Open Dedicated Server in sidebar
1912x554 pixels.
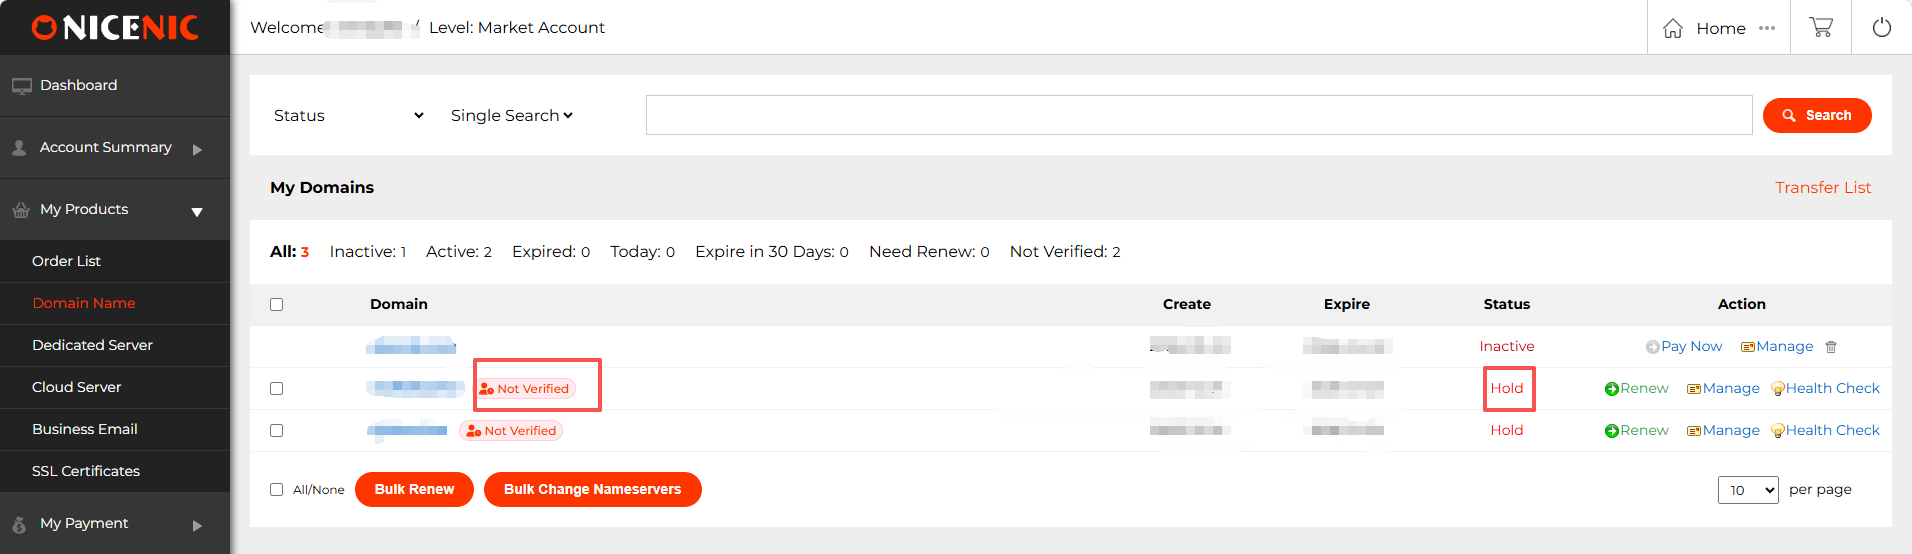pos(92,345)
